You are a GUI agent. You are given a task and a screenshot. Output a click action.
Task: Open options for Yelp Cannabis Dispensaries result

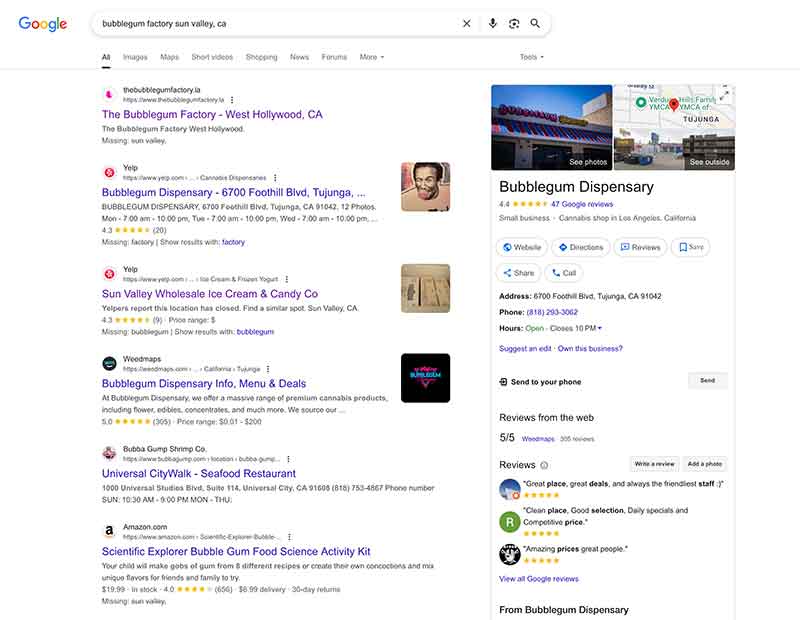[x=275, y=178]
